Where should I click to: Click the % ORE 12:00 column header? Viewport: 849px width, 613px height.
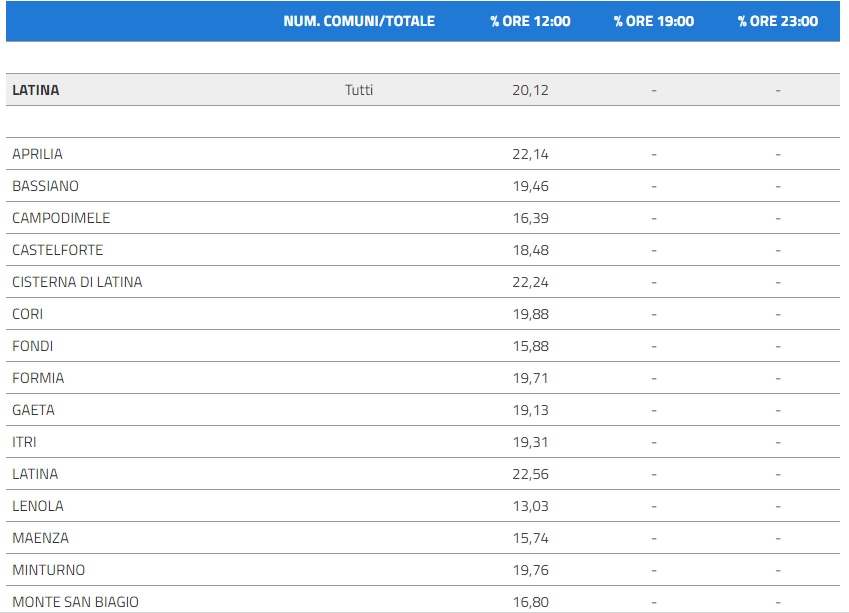[x=530, y=21]
